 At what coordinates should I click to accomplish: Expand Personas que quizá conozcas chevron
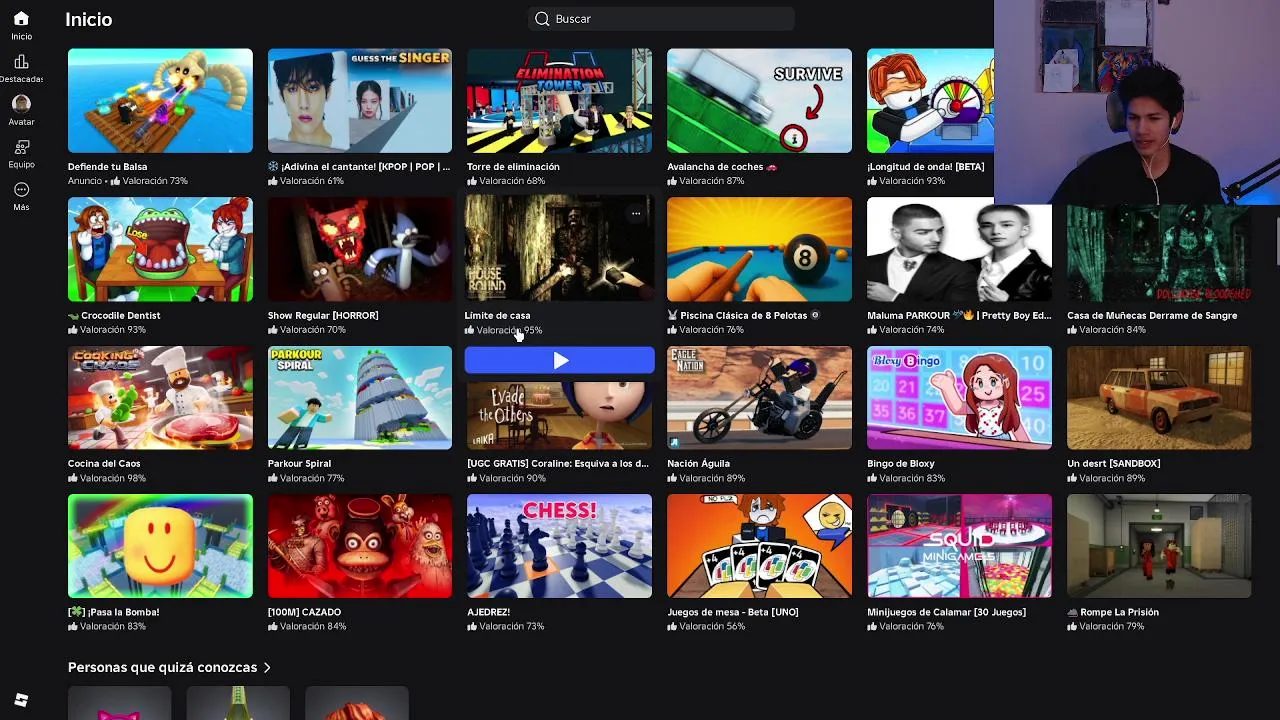(x=267, y=667)
